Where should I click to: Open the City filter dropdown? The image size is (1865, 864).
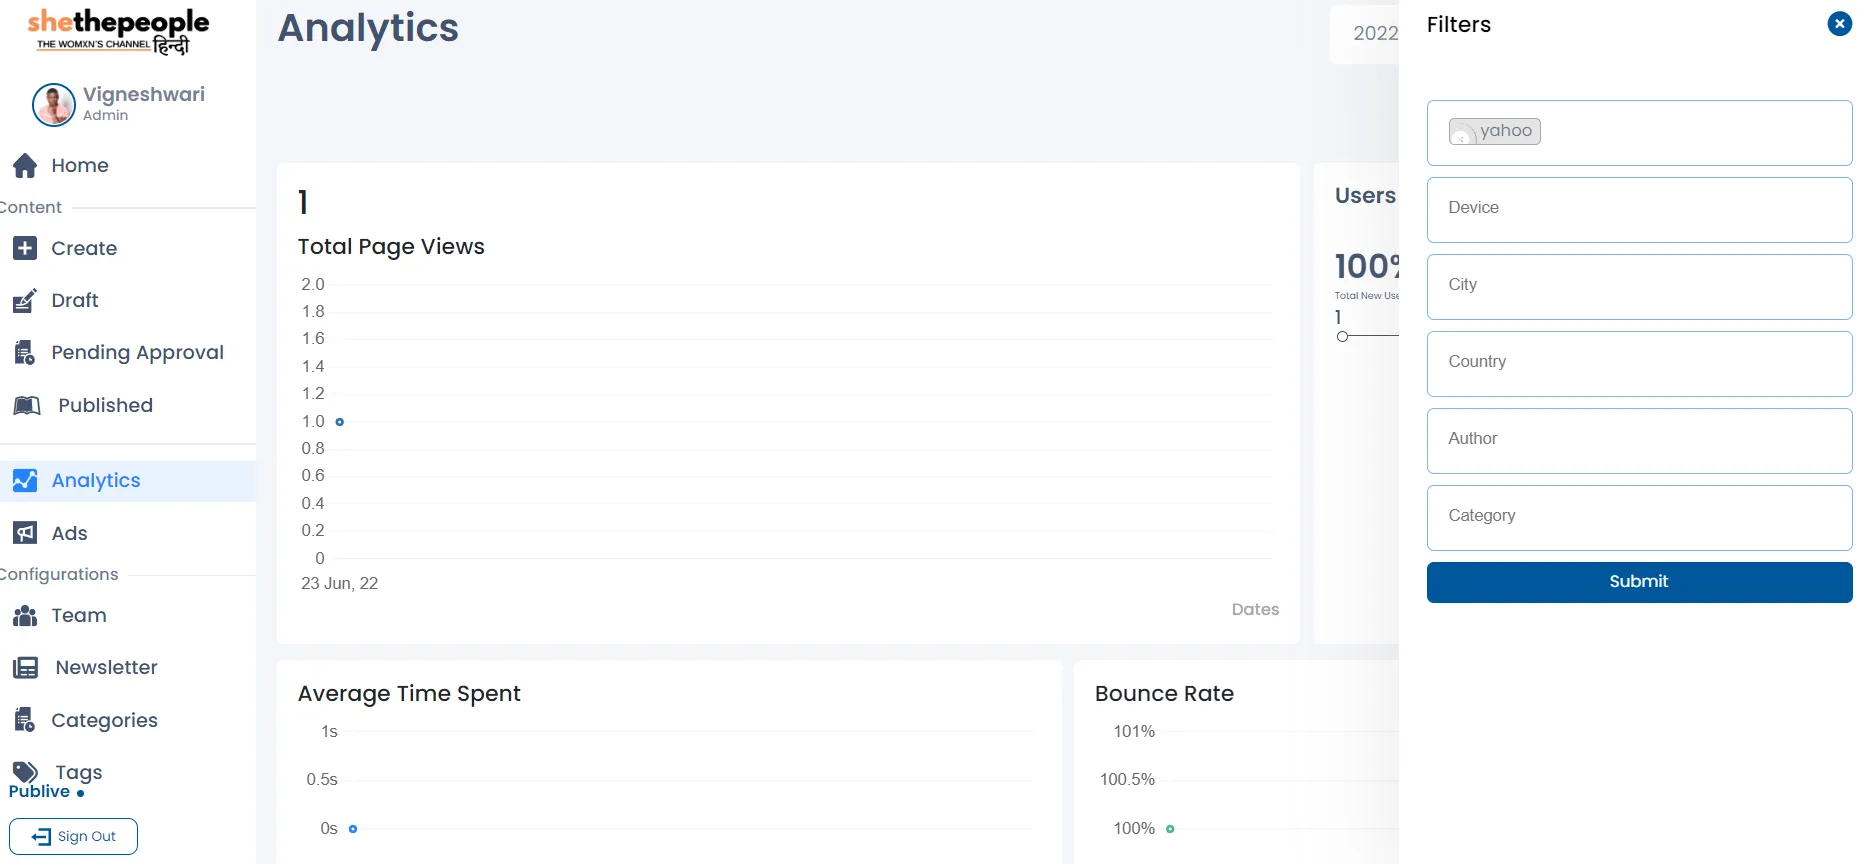pos(1639,286)
